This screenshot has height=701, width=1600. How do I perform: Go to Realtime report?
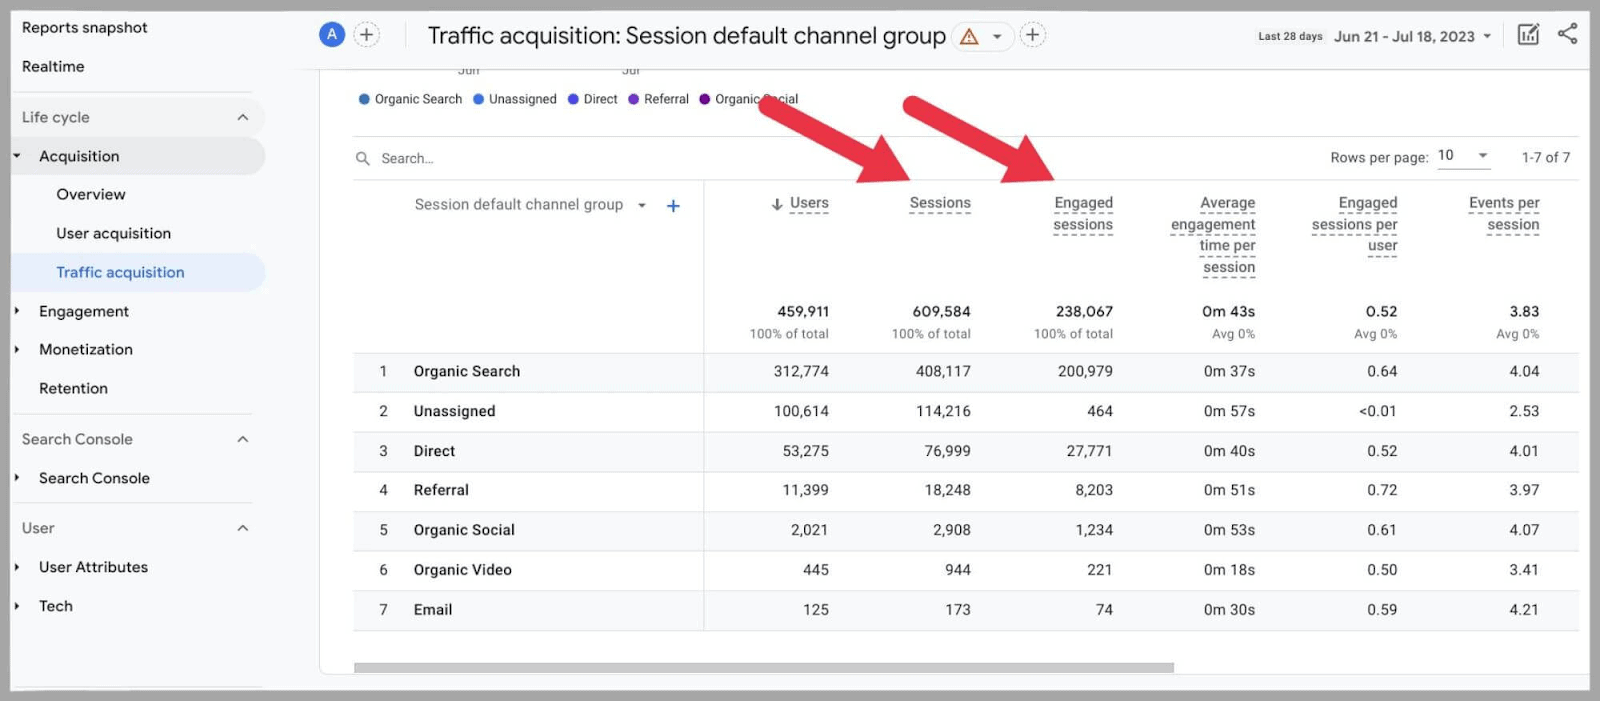pyautogui.click(x=53, y=66)
